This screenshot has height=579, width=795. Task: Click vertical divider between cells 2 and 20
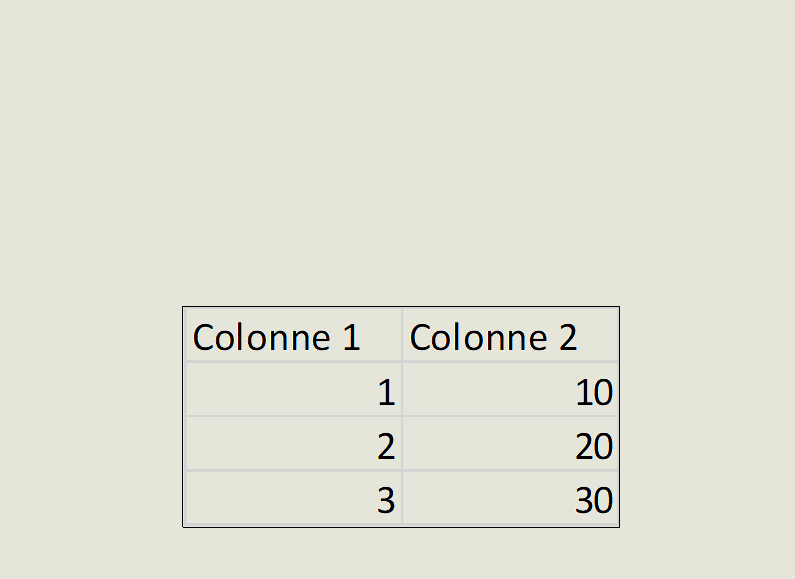402,445
